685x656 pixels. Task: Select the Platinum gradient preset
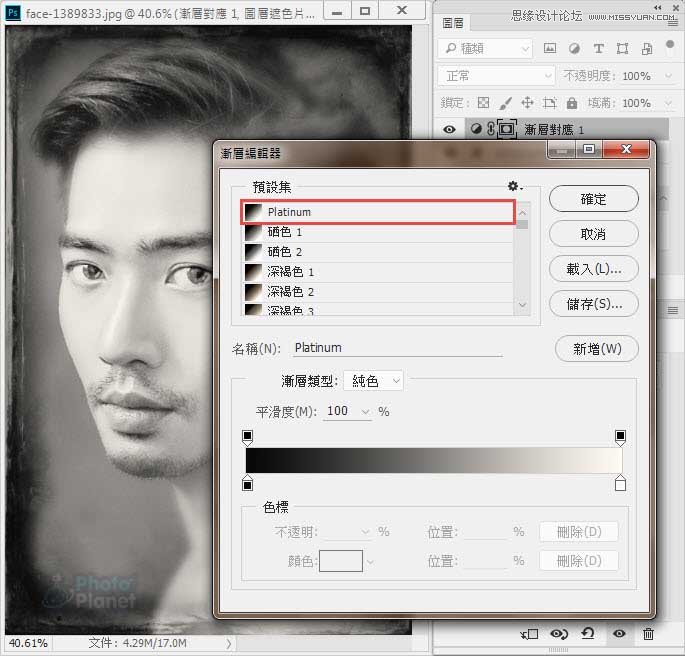point(378,212)
